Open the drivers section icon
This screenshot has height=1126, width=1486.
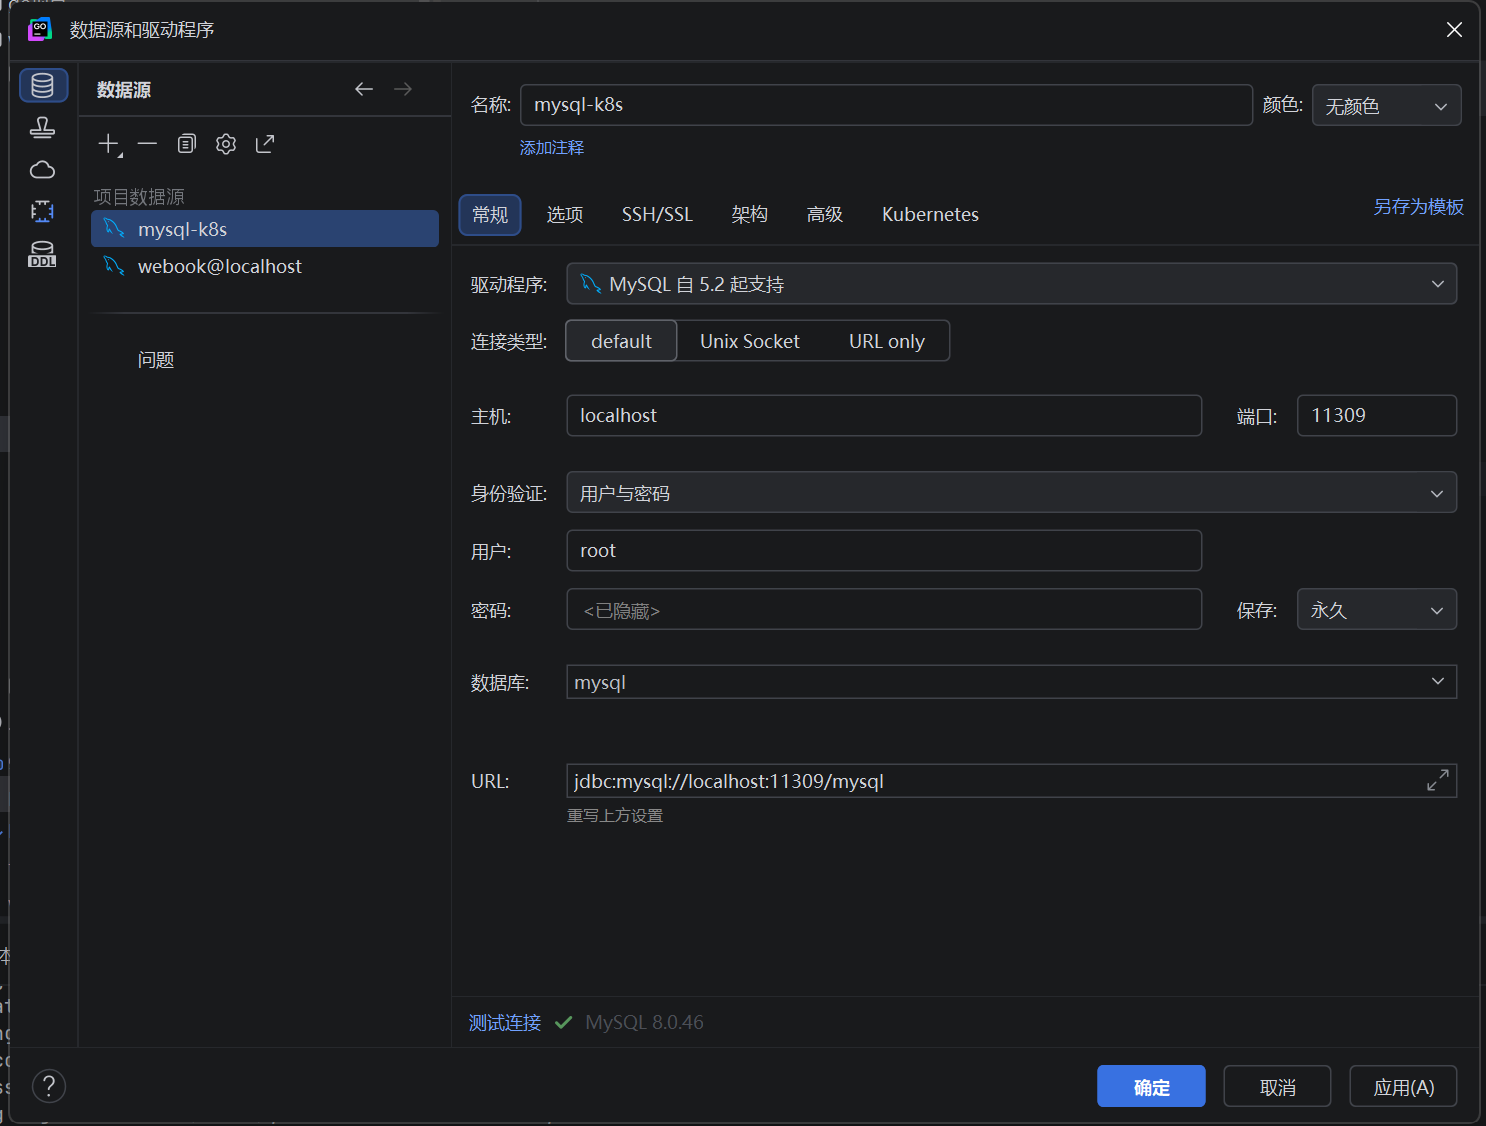[x=43, y=128]
